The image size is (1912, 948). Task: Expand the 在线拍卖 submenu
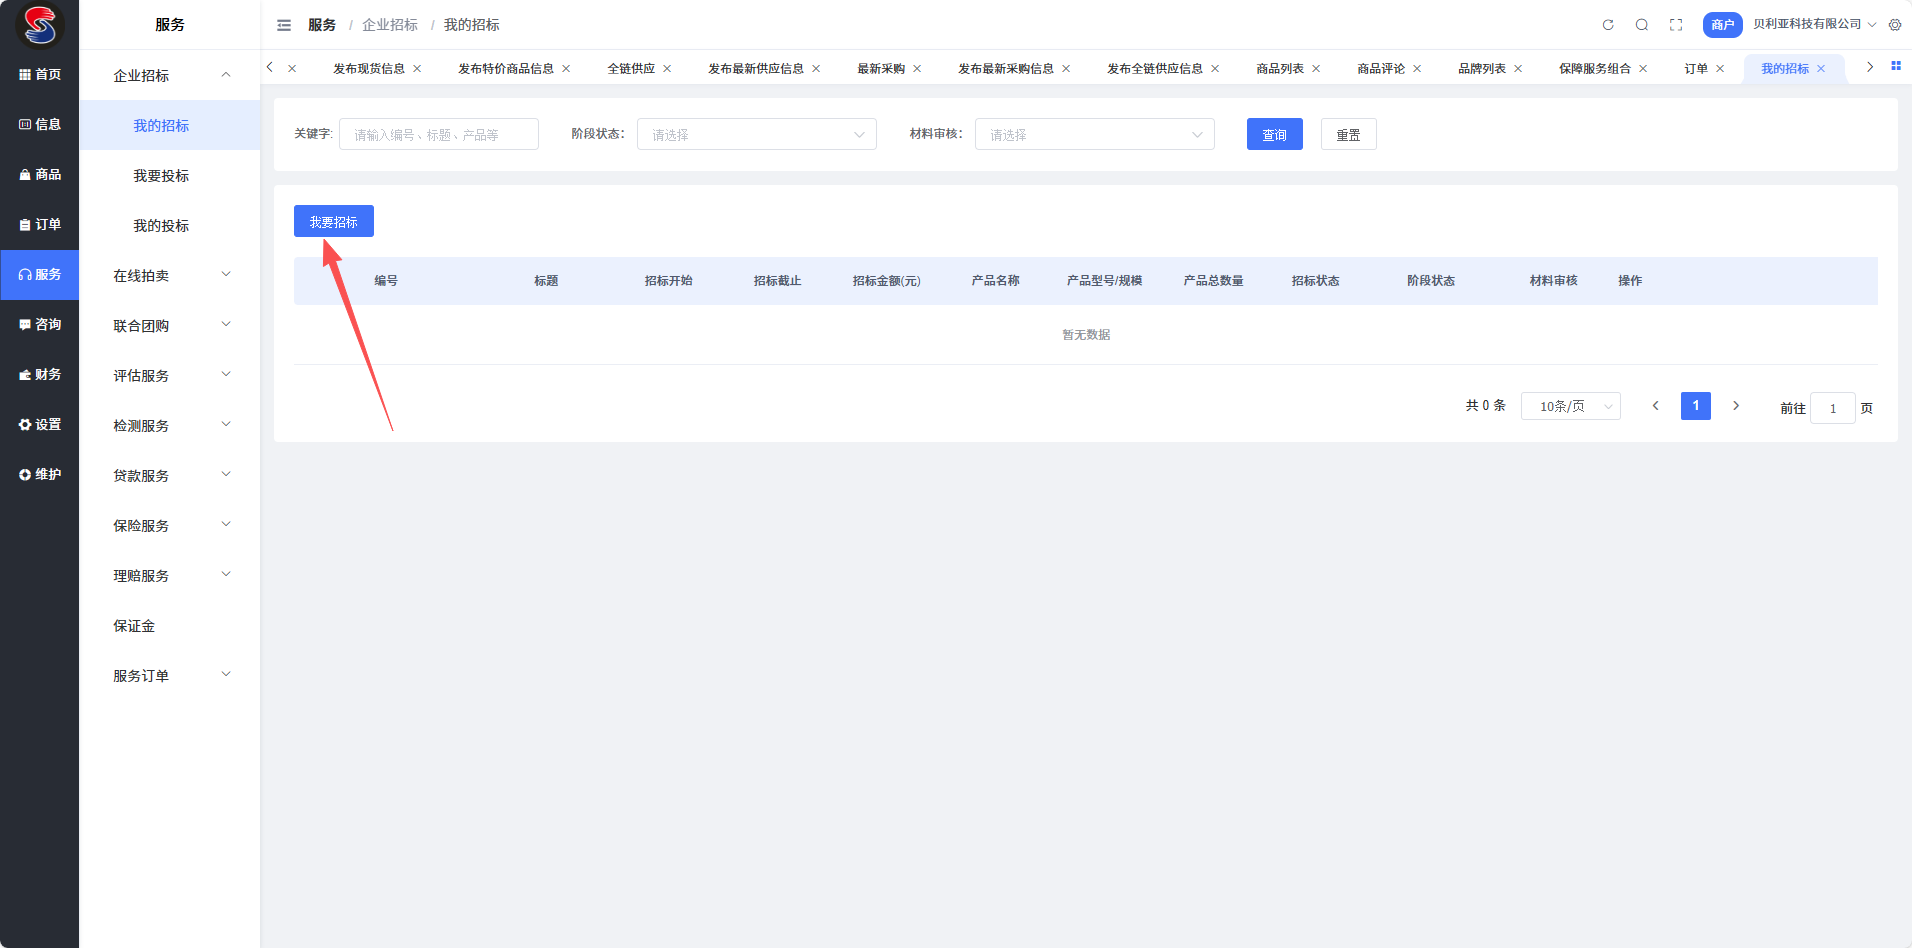click(x=169, y=275)
